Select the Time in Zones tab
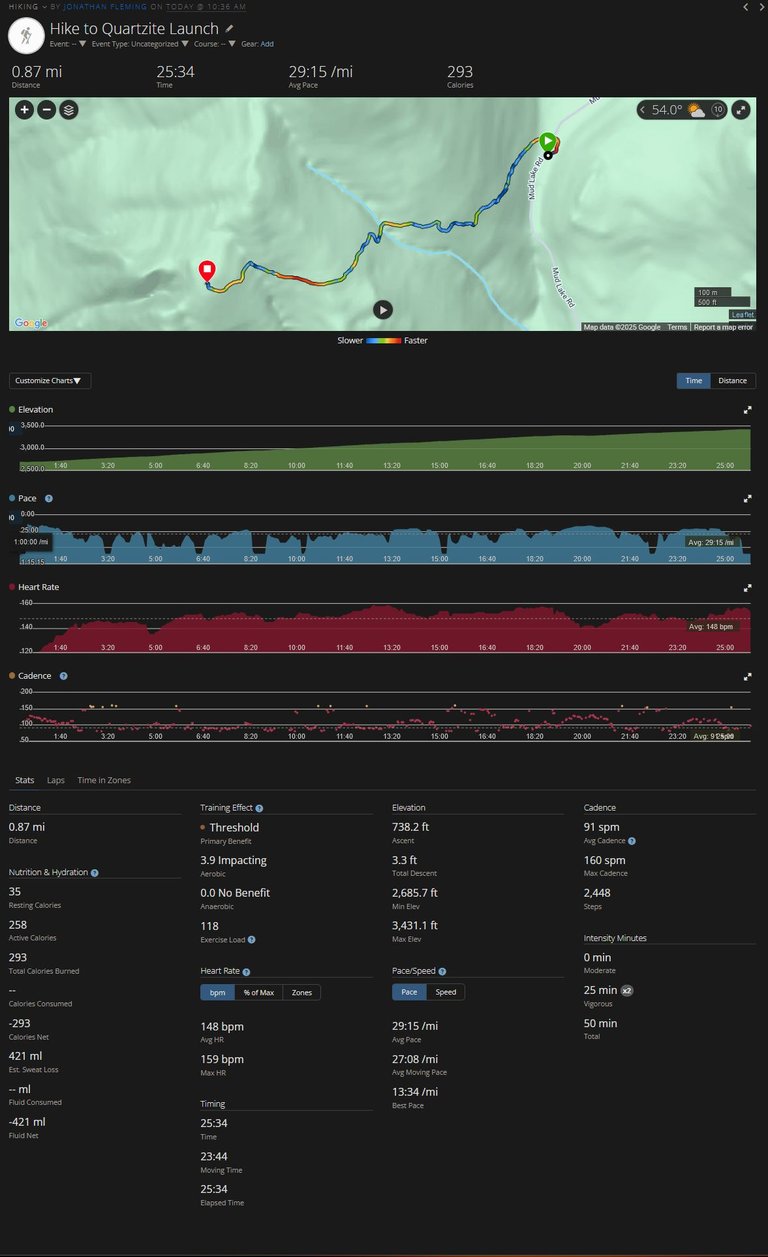 pyautogui.click(x=104, y=780)
